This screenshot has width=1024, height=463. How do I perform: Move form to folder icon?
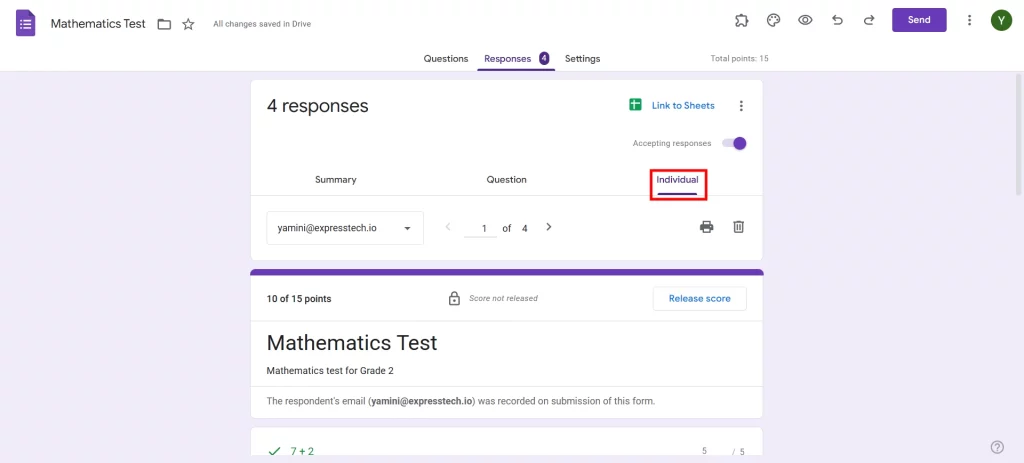pyautogui.click(x=165, y=24)
